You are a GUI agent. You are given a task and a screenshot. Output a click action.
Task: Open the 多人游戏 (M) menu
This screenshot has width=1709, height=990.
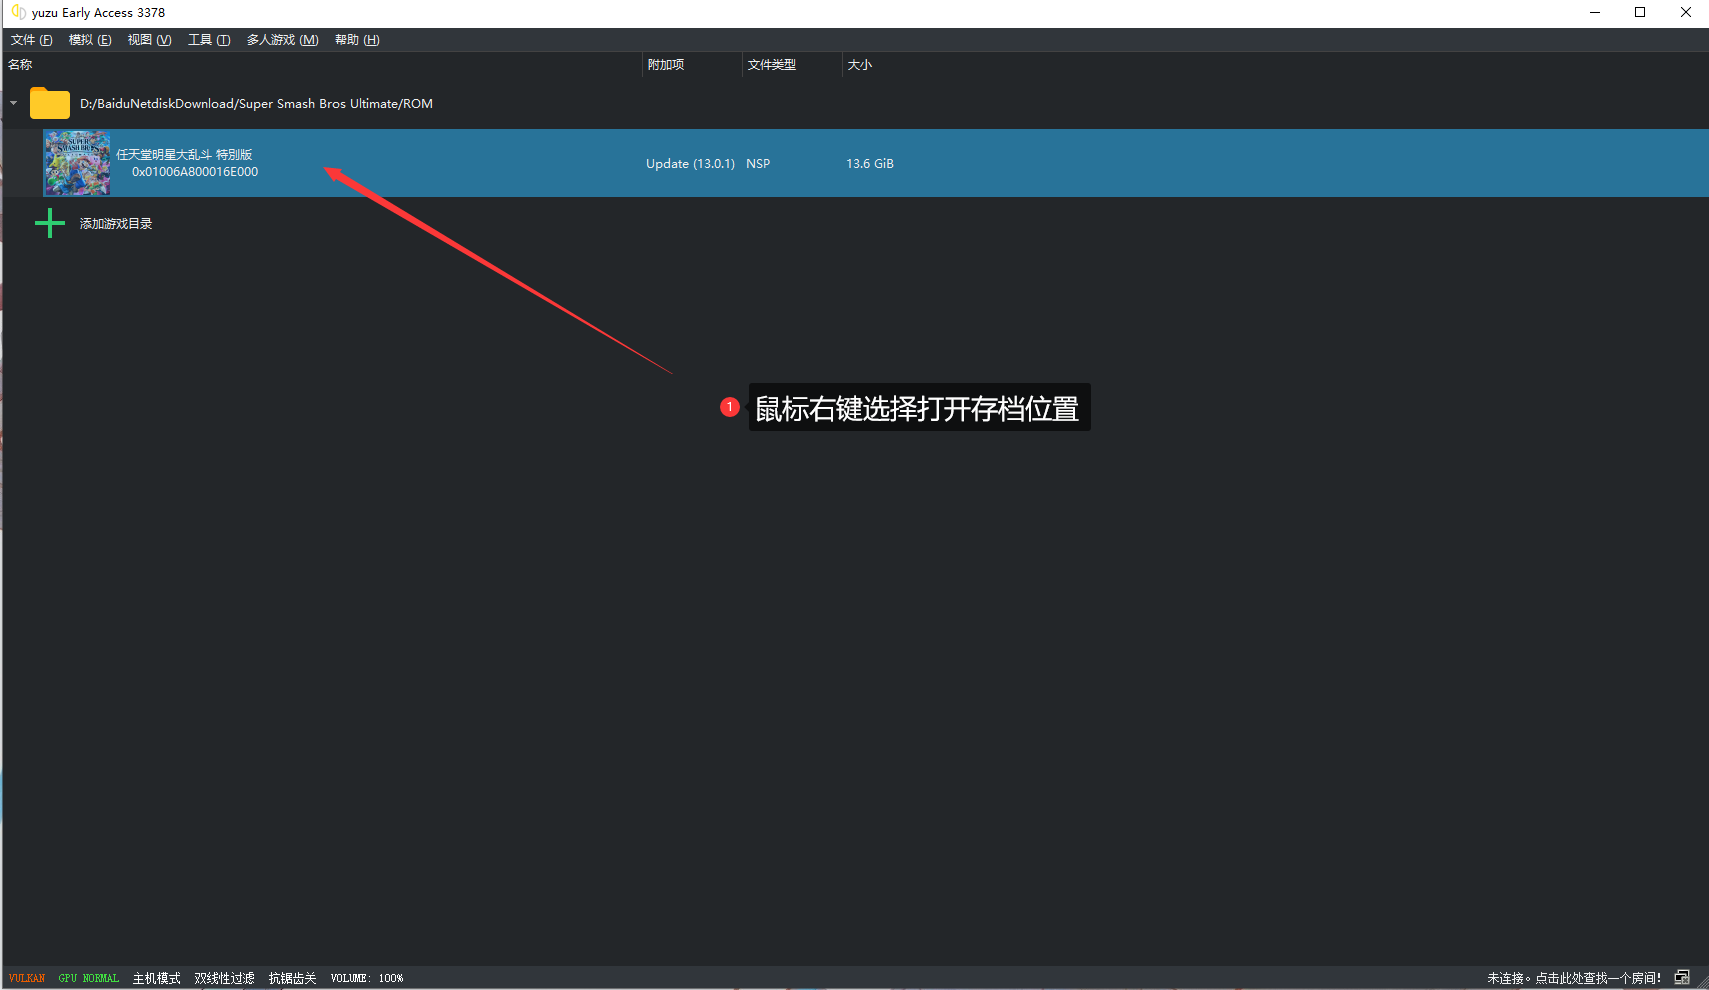(282, 40)
